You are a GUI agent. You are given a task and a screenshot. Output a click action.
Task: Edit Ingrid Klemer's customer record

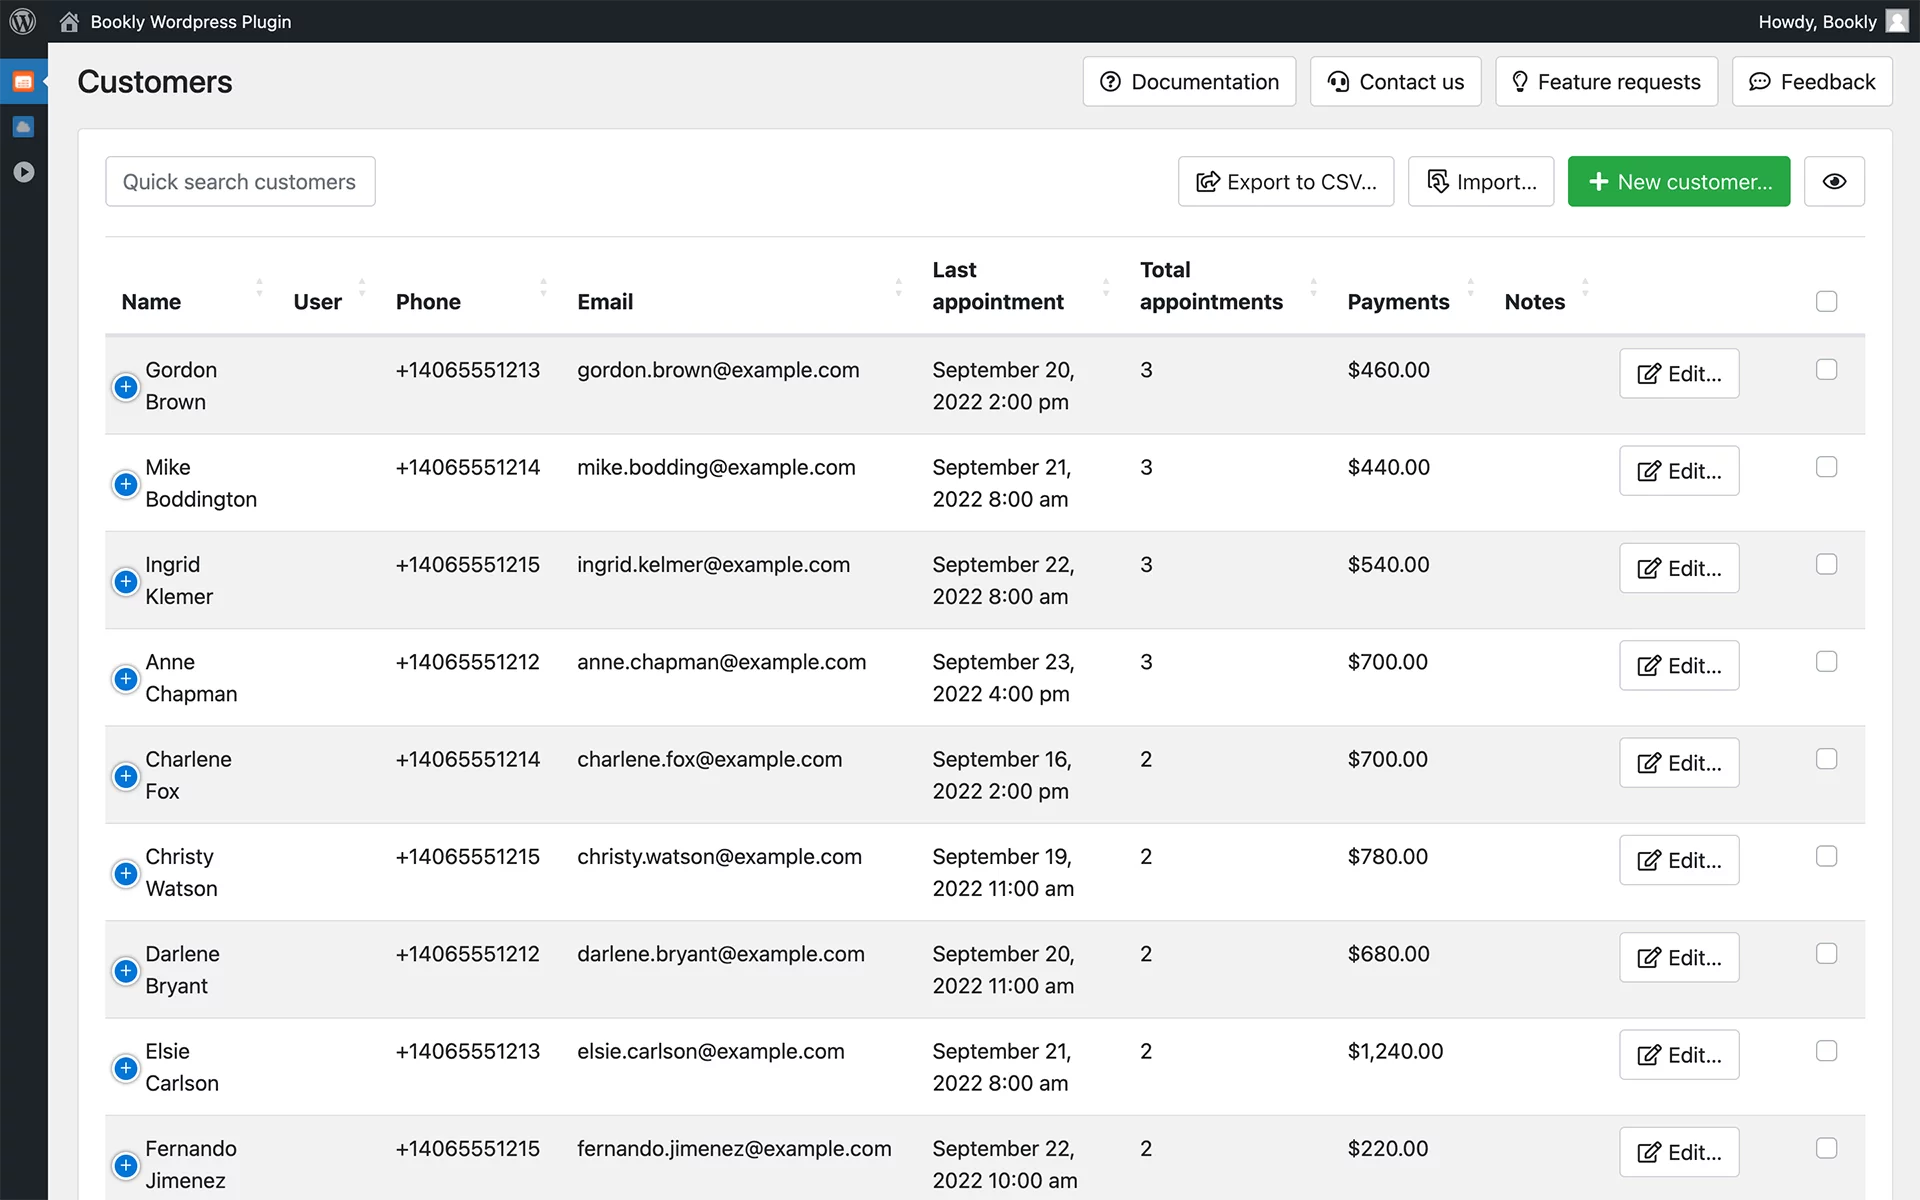tap(1679, 568)
